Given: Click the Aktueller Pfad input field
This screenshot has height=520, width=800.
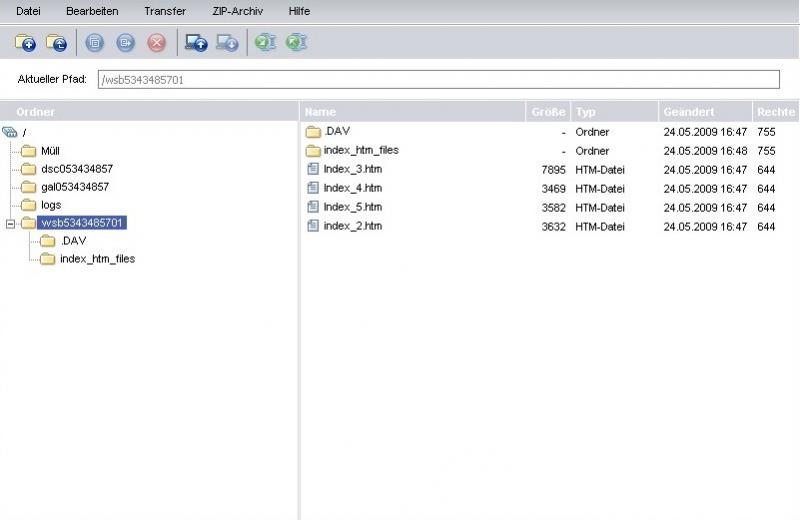Looking at the screenshot, I should [x=438, y=80].
